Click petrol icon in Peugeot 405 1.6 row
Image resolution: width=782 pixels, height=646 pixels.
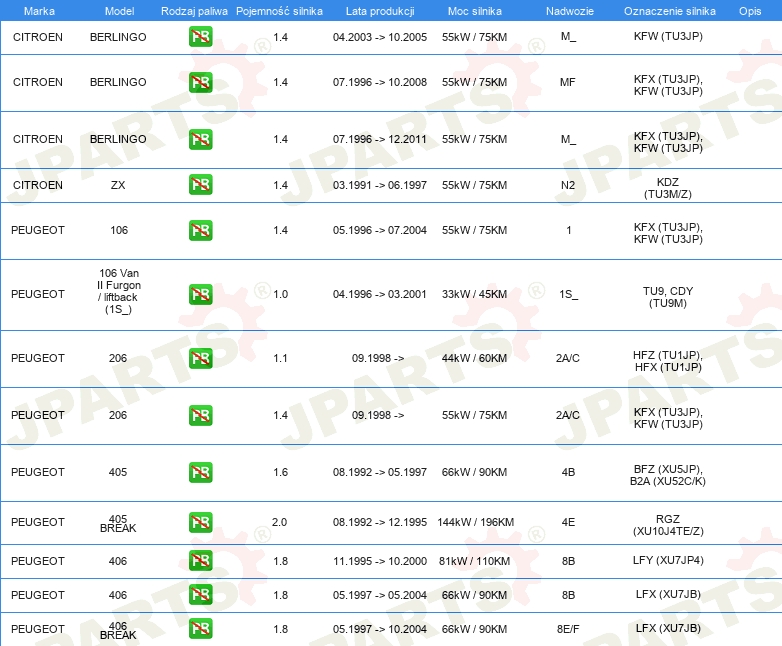click(x=200, y=472)
